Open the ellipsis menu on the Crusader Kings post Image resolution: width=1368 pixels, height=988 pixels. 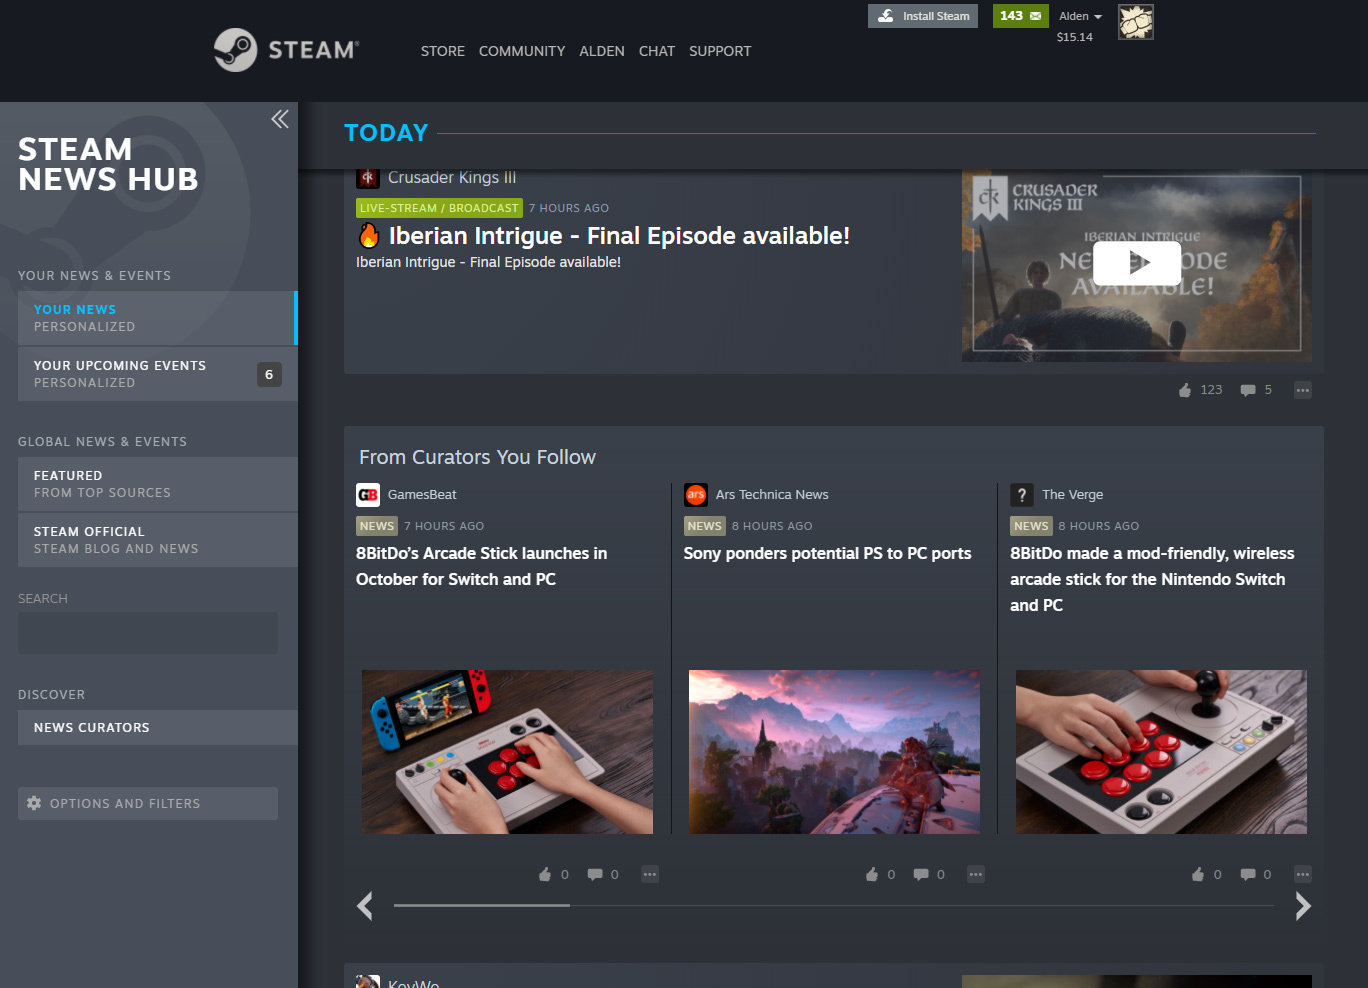[x=1302, y=389]
